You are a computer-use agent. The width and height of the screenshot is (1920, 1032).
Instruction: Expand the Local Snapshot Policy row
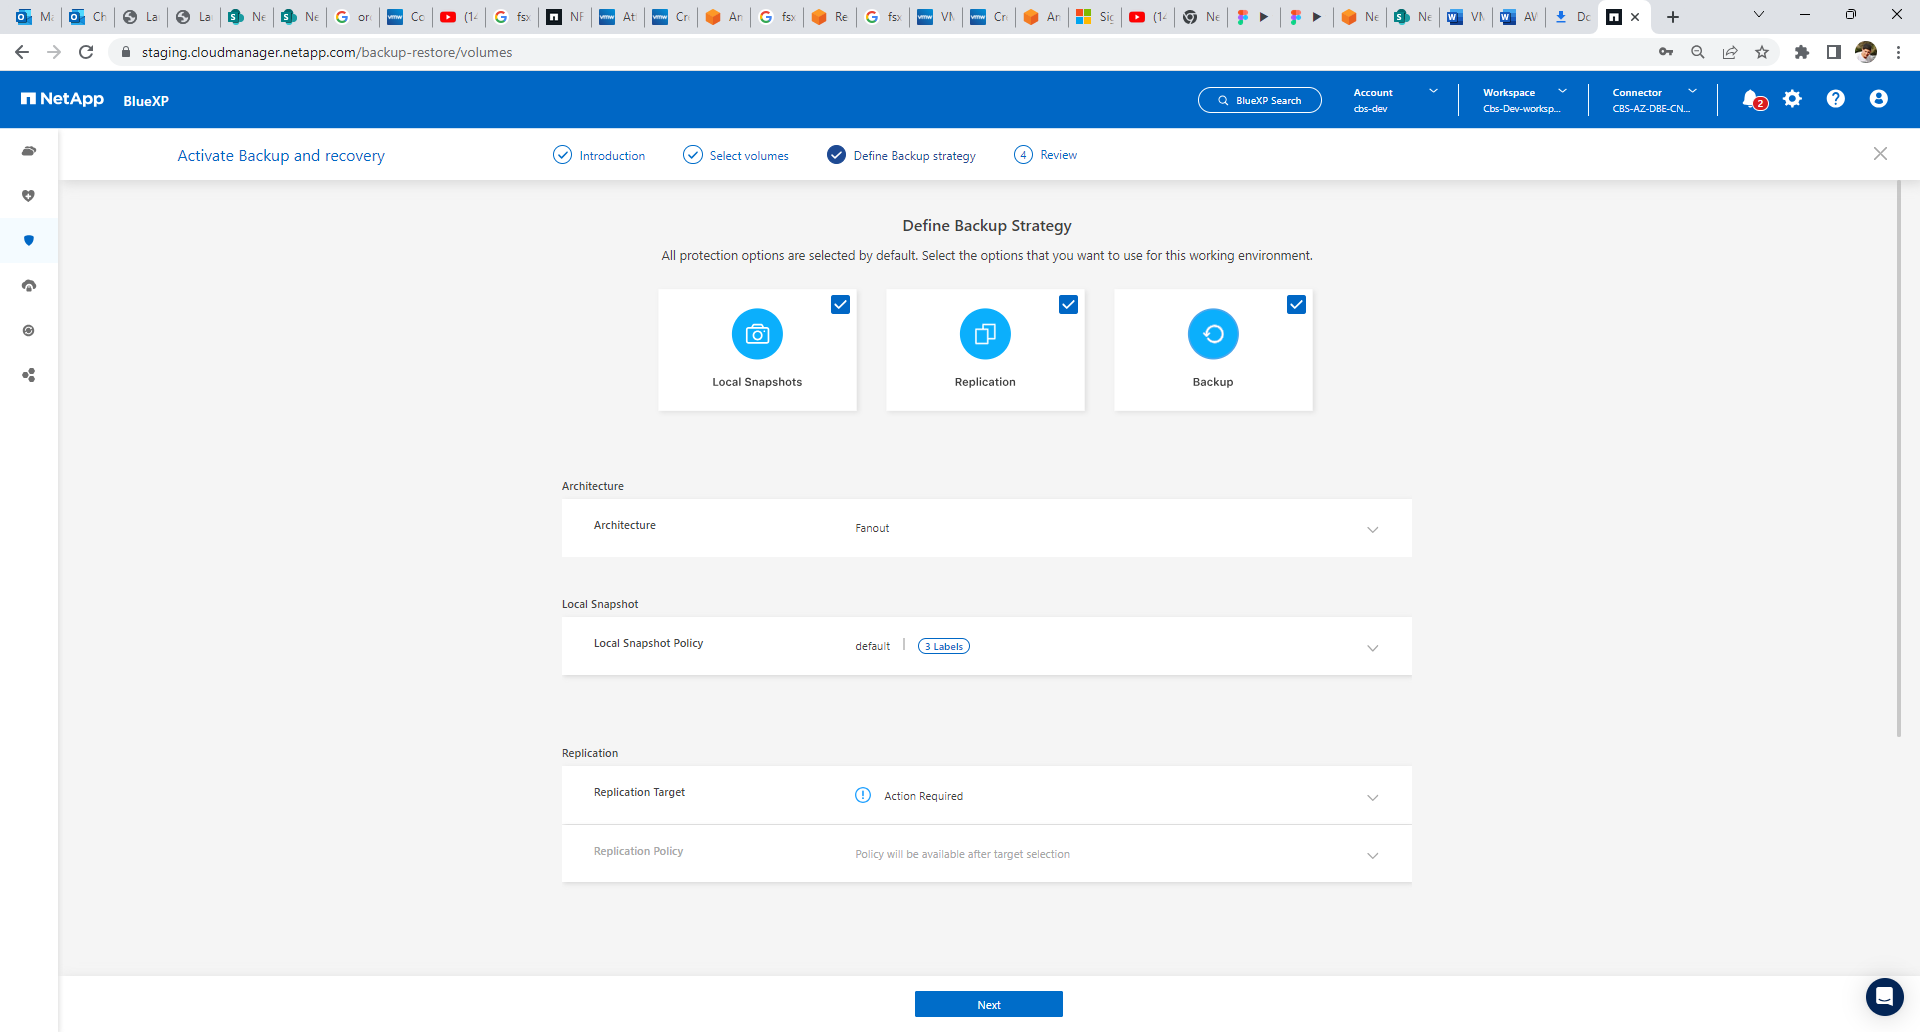[x=1372, y=647]
